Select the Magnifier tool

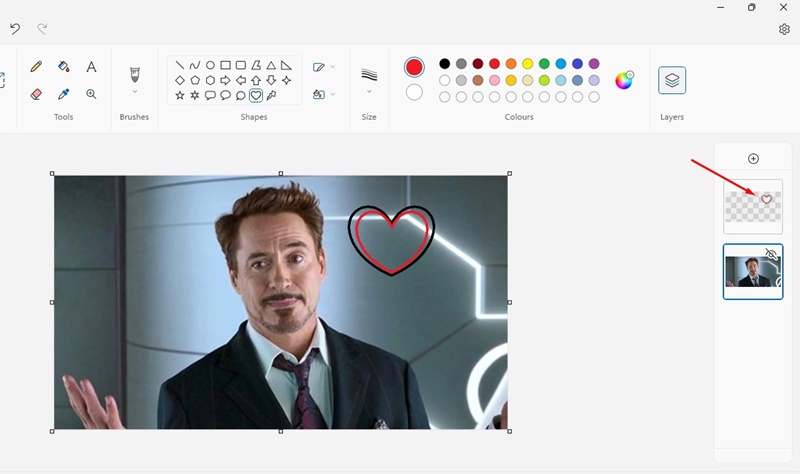pyautogui.click(x=91, y=94)
